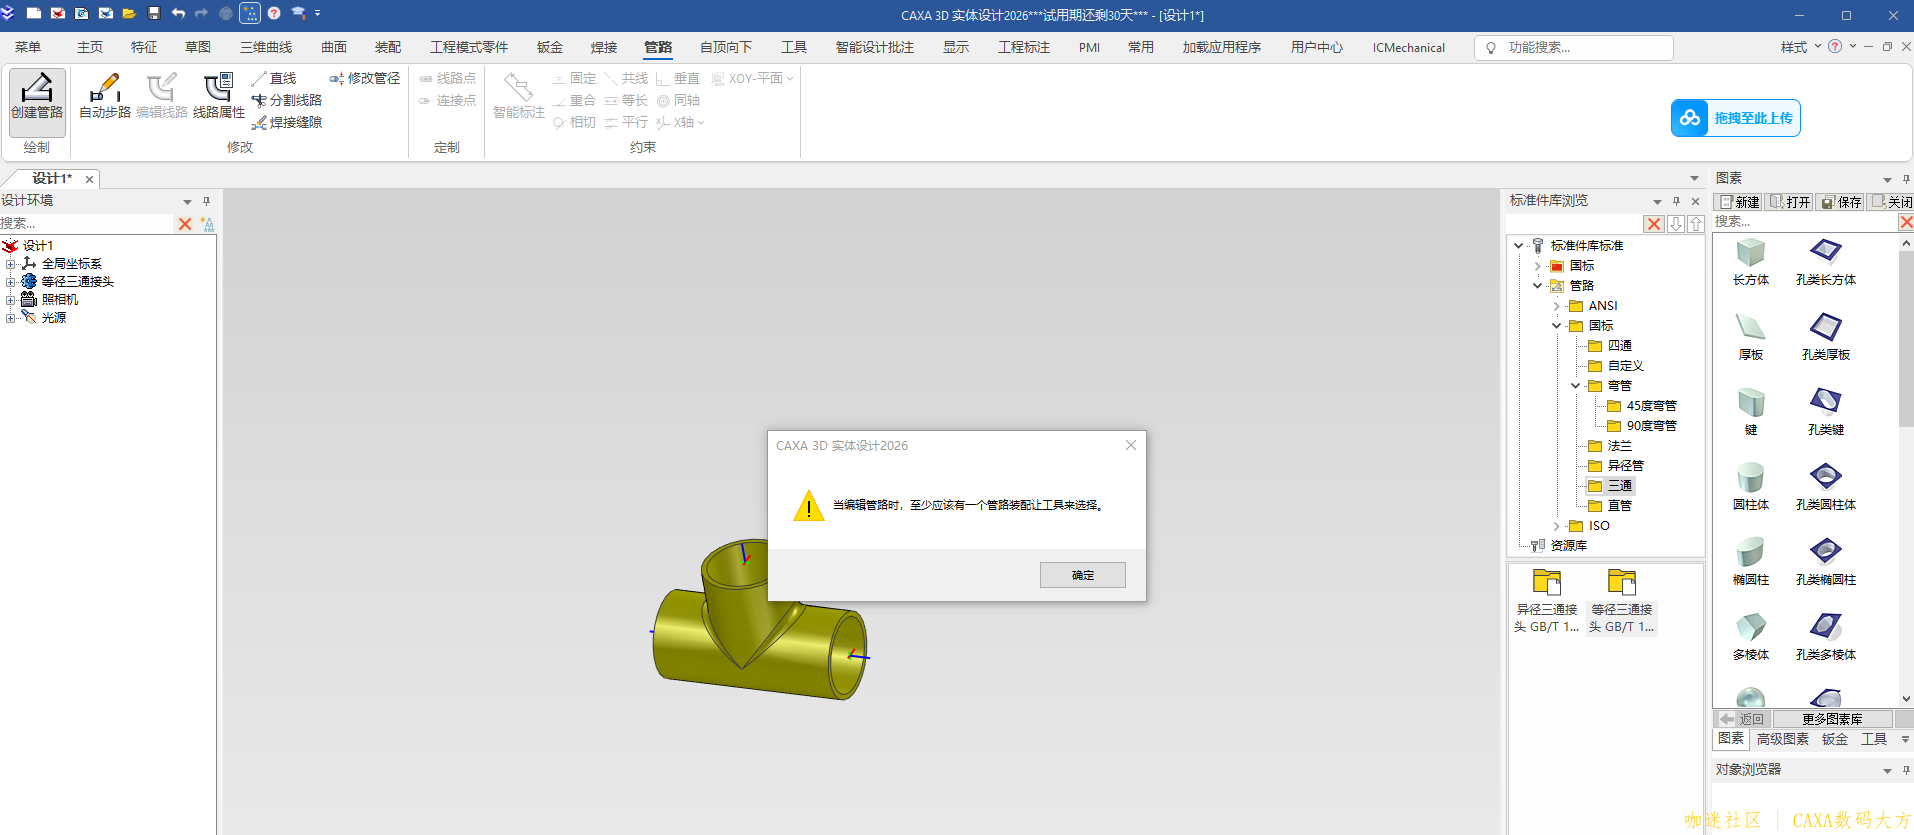This screenshot has width=1914, height=835.
Task: Select the 45度弯管 folder
Action: (x=1651, y=406)
